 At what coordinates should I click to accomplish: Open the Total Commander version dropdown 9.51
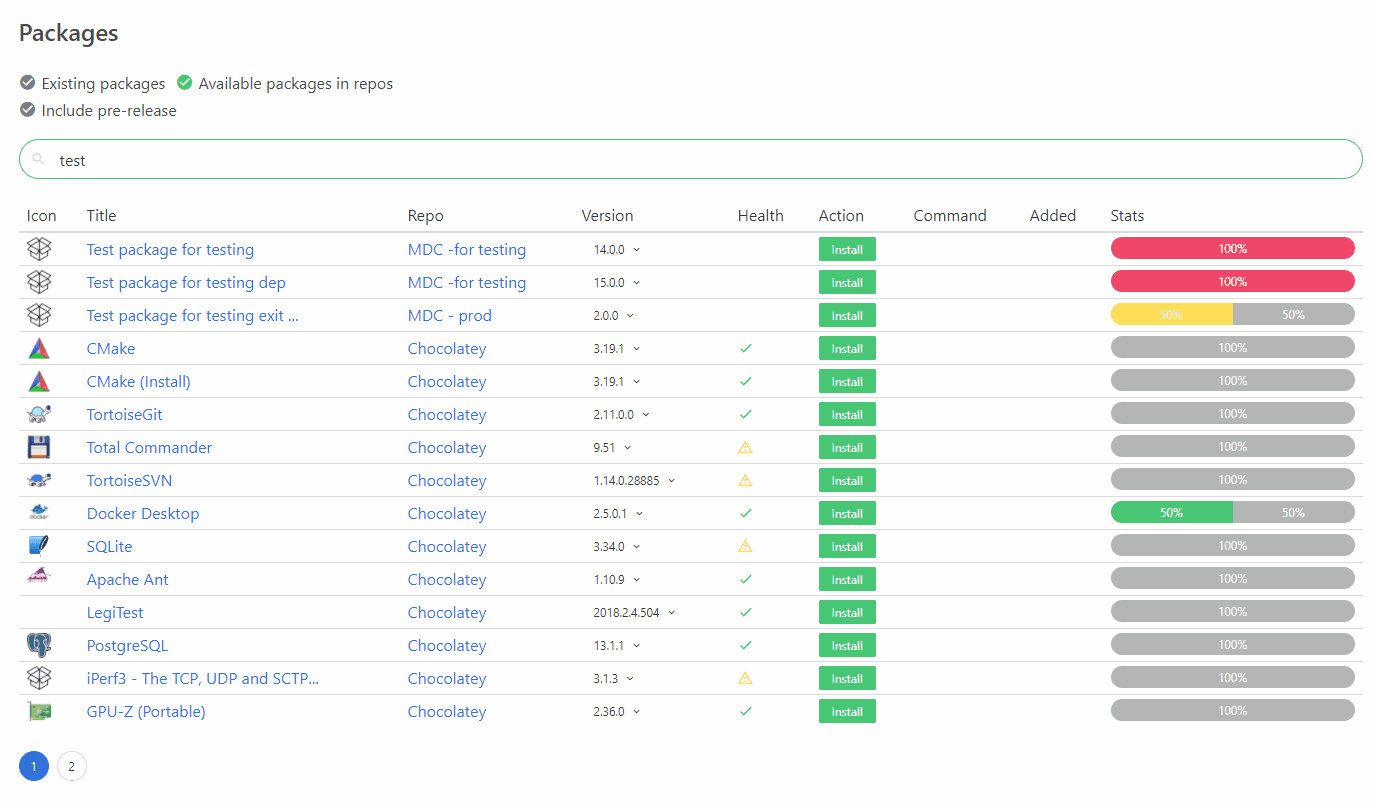tap(613, 447)
